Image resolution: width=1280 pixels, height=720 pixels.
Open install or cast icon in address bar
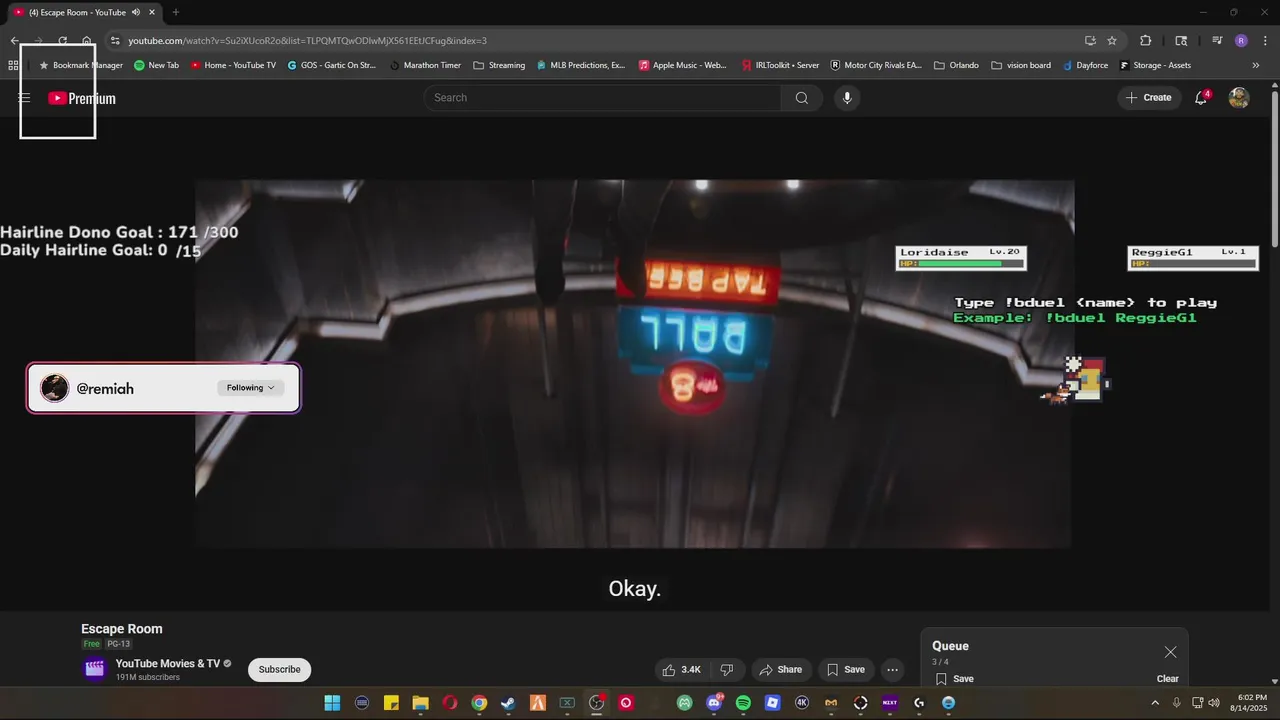[1090, 41]
